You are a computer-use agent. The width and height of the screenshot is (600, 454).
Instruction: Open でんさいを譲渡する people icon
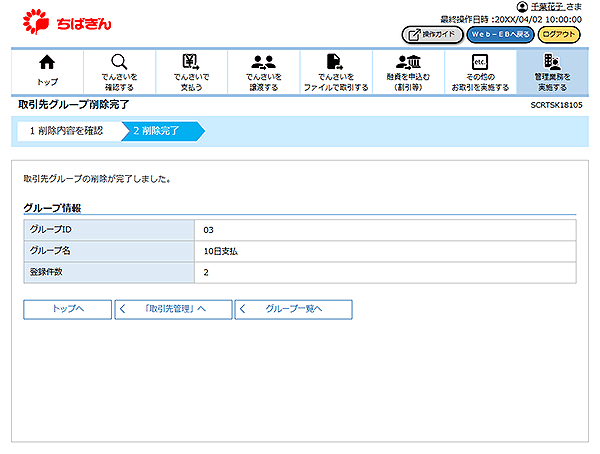pyautogui.click(x=263, y=62)
